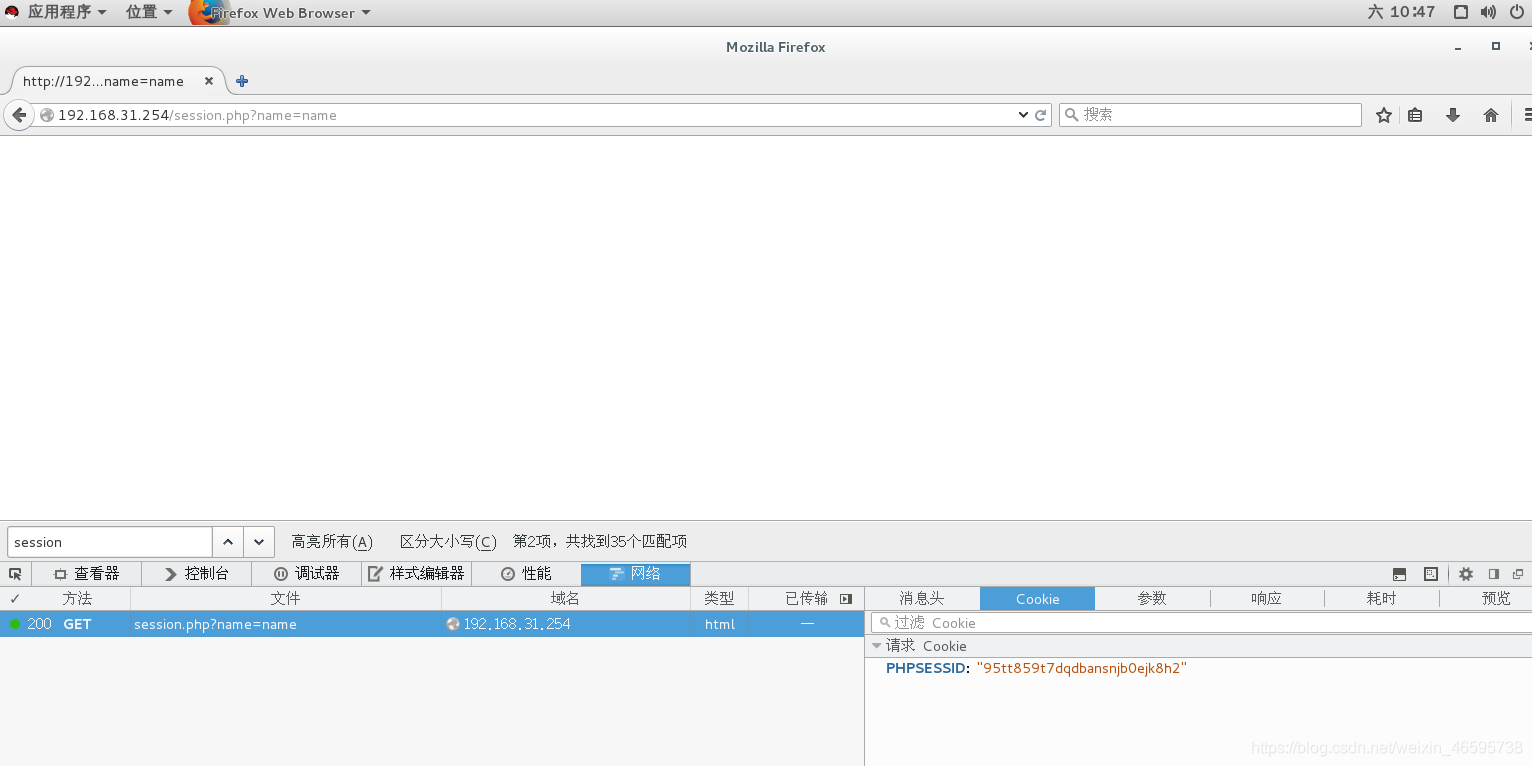Click the PHPSESSID cookie name
Screen dimensions: 1532x766
926,668
